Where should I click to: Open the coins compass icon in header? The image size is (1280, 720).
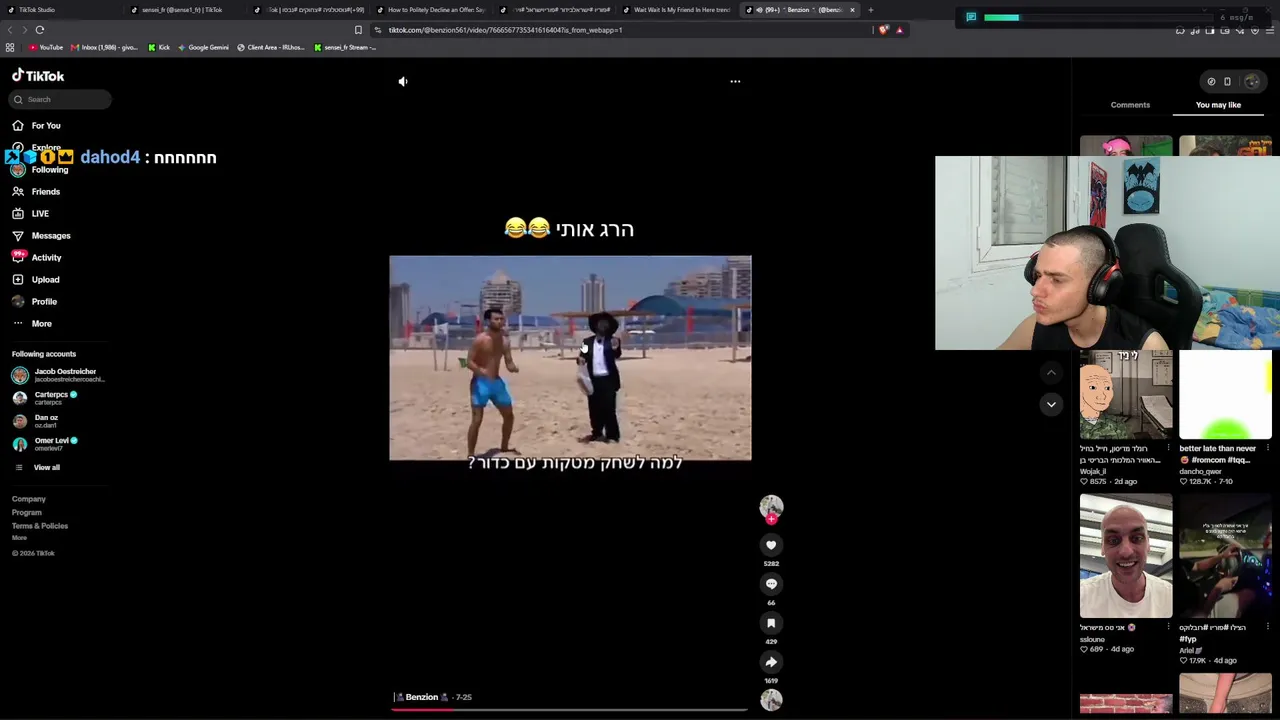tap(1211, 82)
